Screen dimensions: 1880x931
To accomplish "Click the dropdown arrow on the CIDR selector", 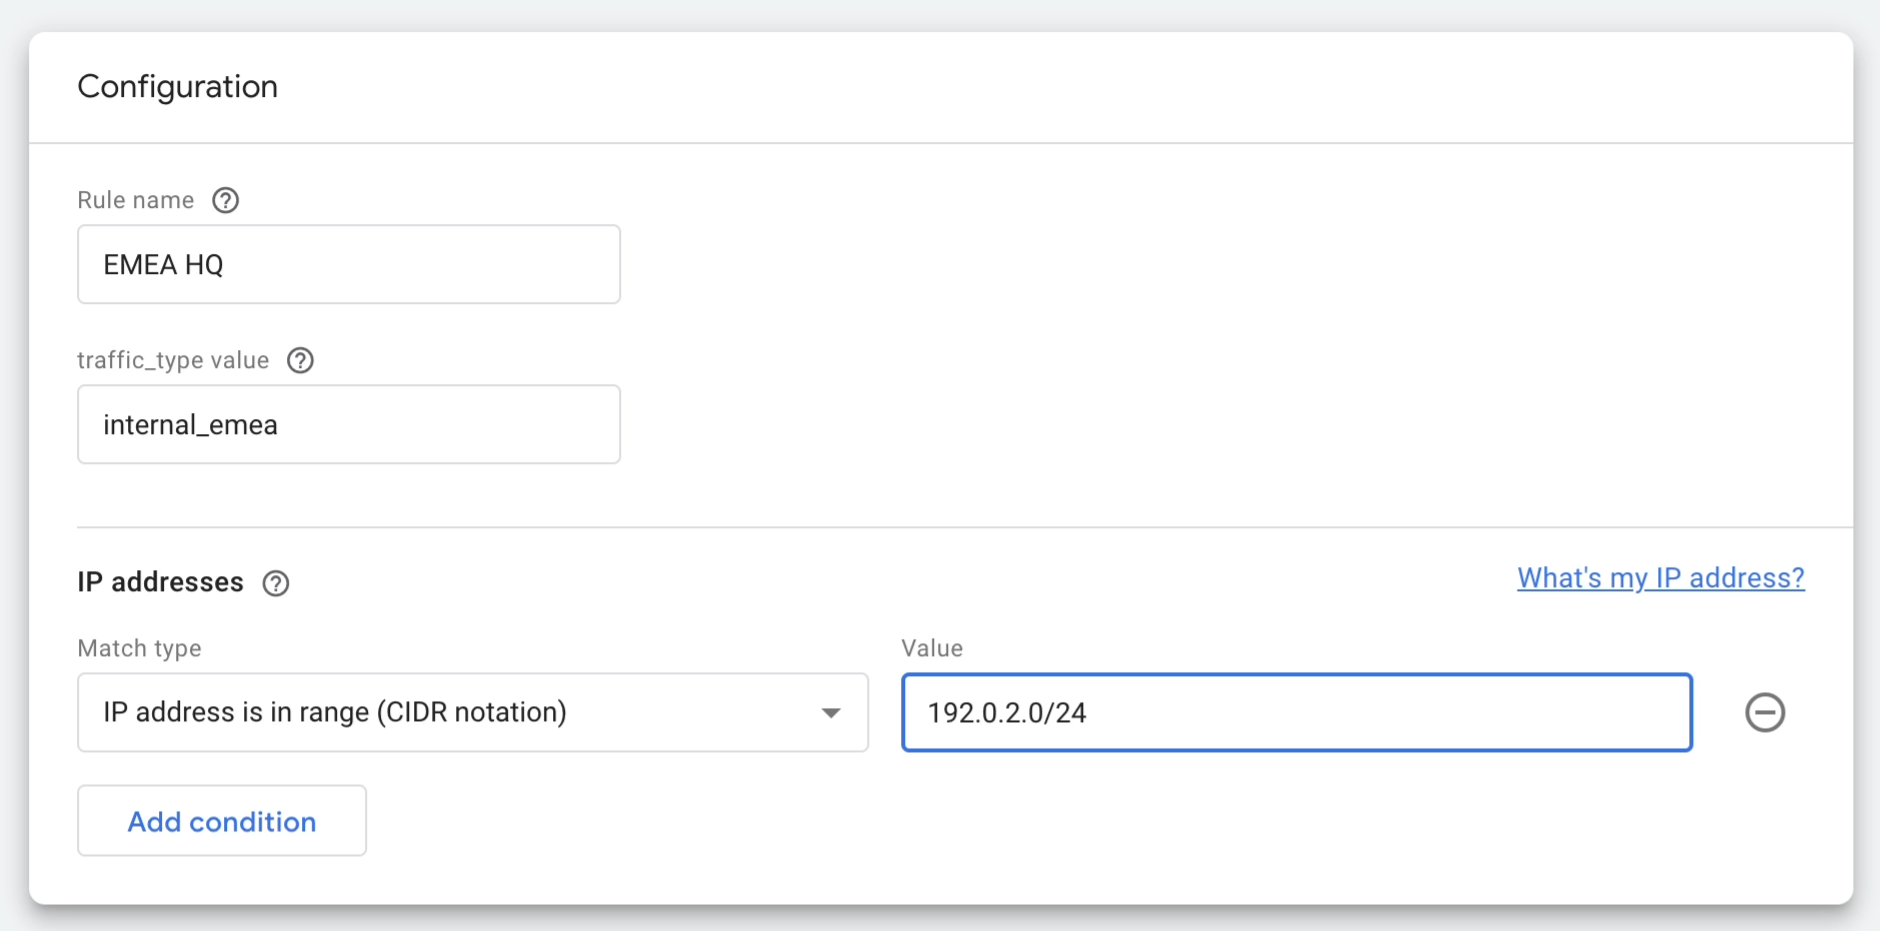I will click(830, 712).
